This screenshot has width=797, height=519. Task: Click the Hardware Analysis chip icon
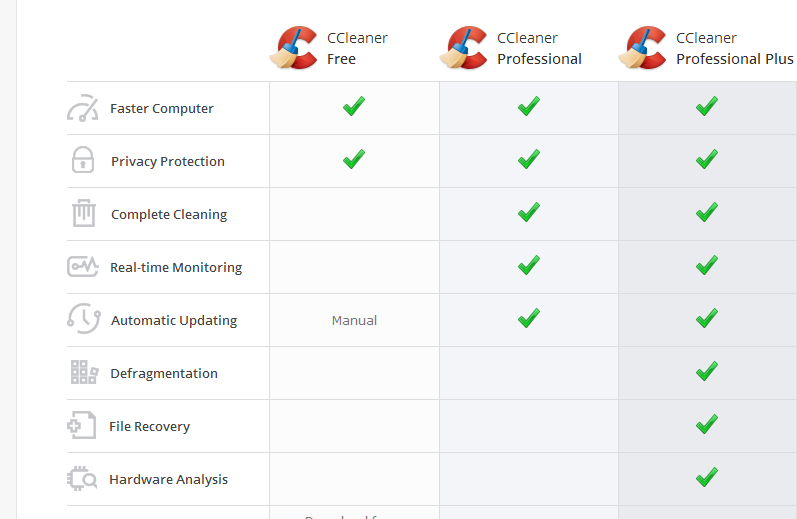[83, 478]
